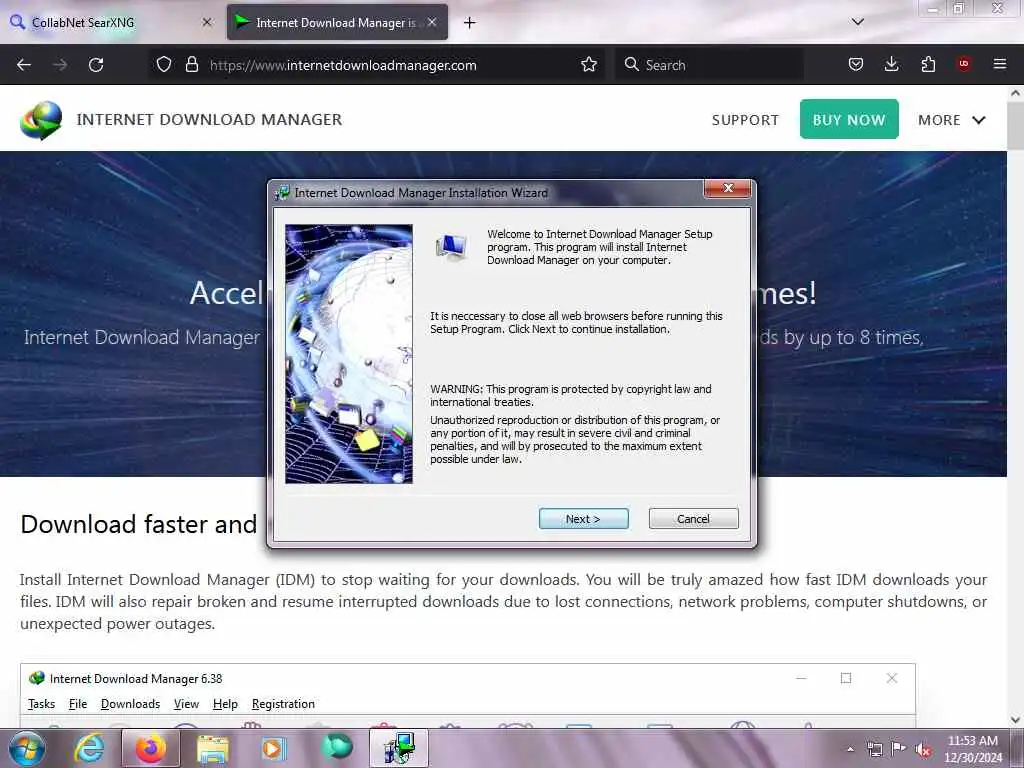The width and height of the screenshot is (1024, 768).
Task: Bookmark this page with the star
Action: (588, 65)
